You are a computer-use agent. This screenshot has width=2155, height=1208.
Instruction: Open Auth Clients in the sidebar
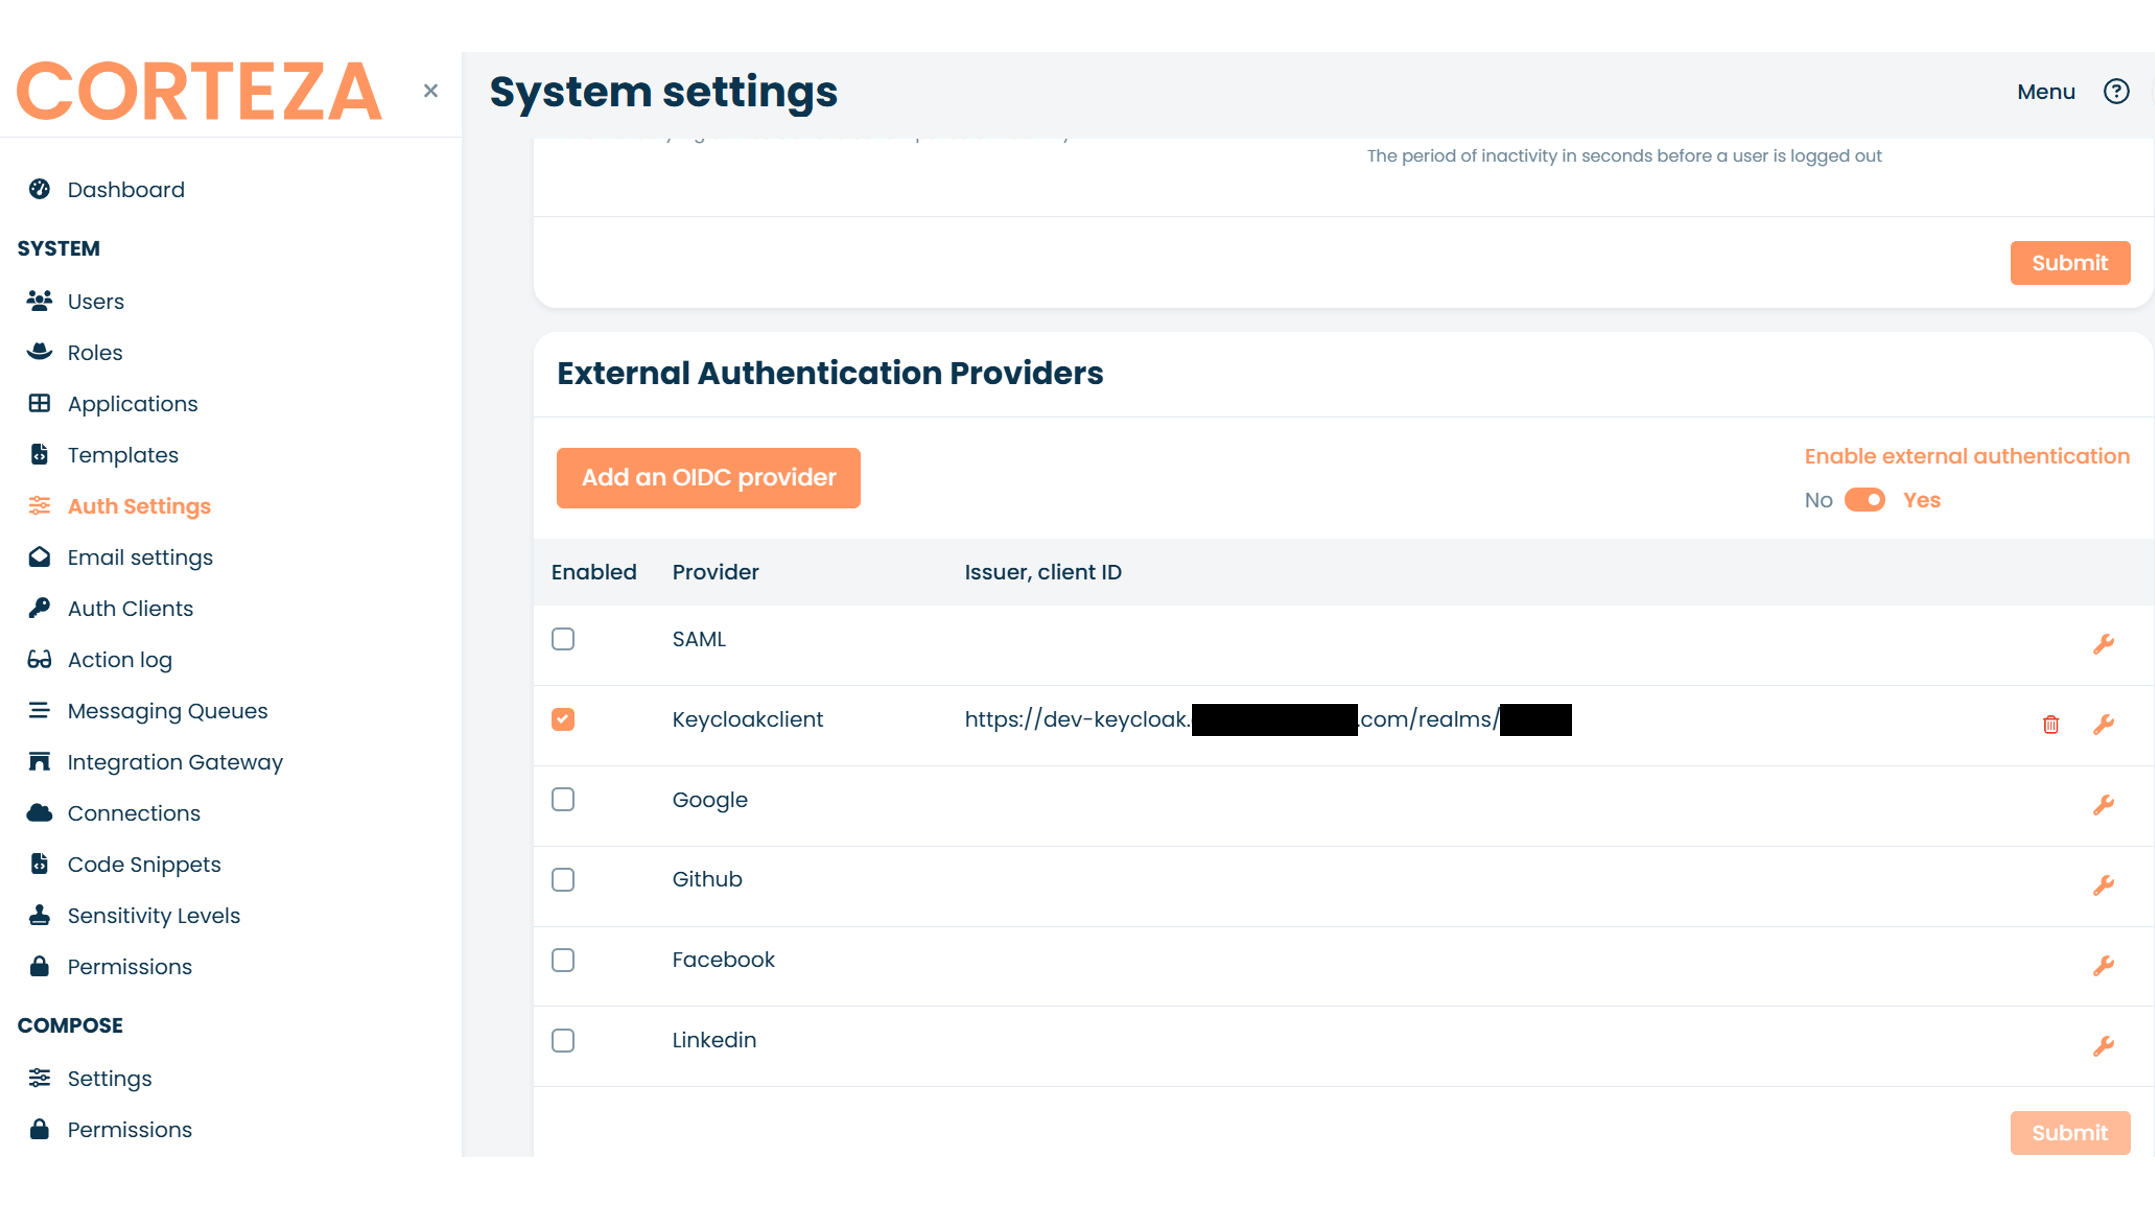click(x=130, y=608)
